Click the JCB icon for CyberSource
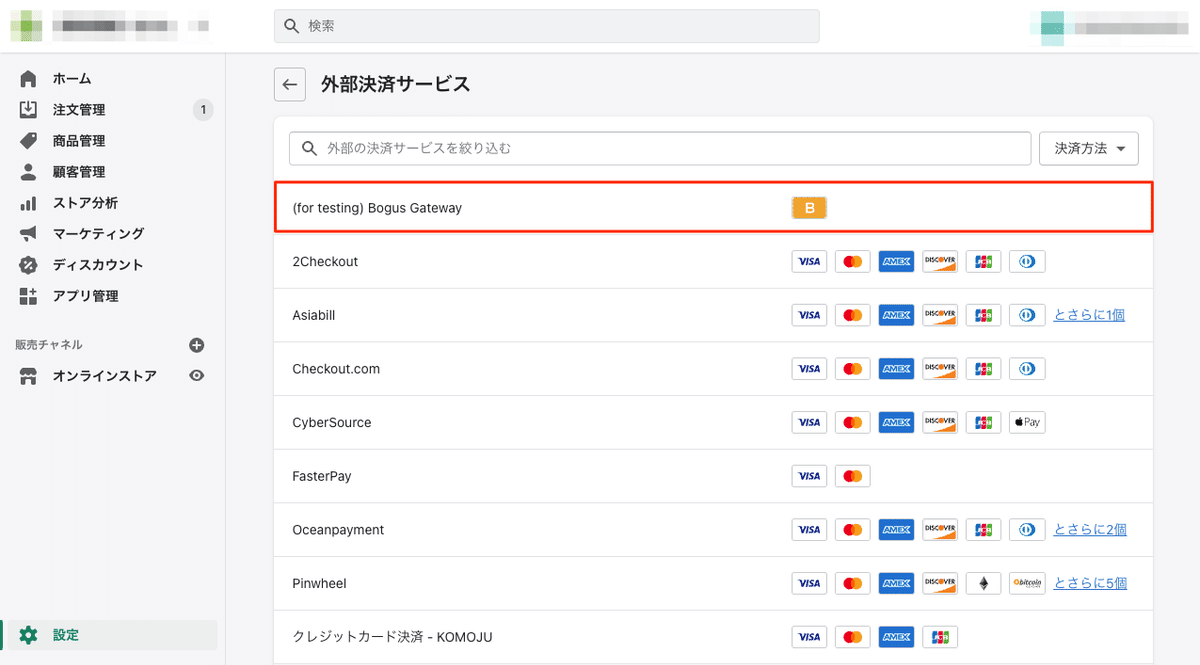 click(983, 422)
